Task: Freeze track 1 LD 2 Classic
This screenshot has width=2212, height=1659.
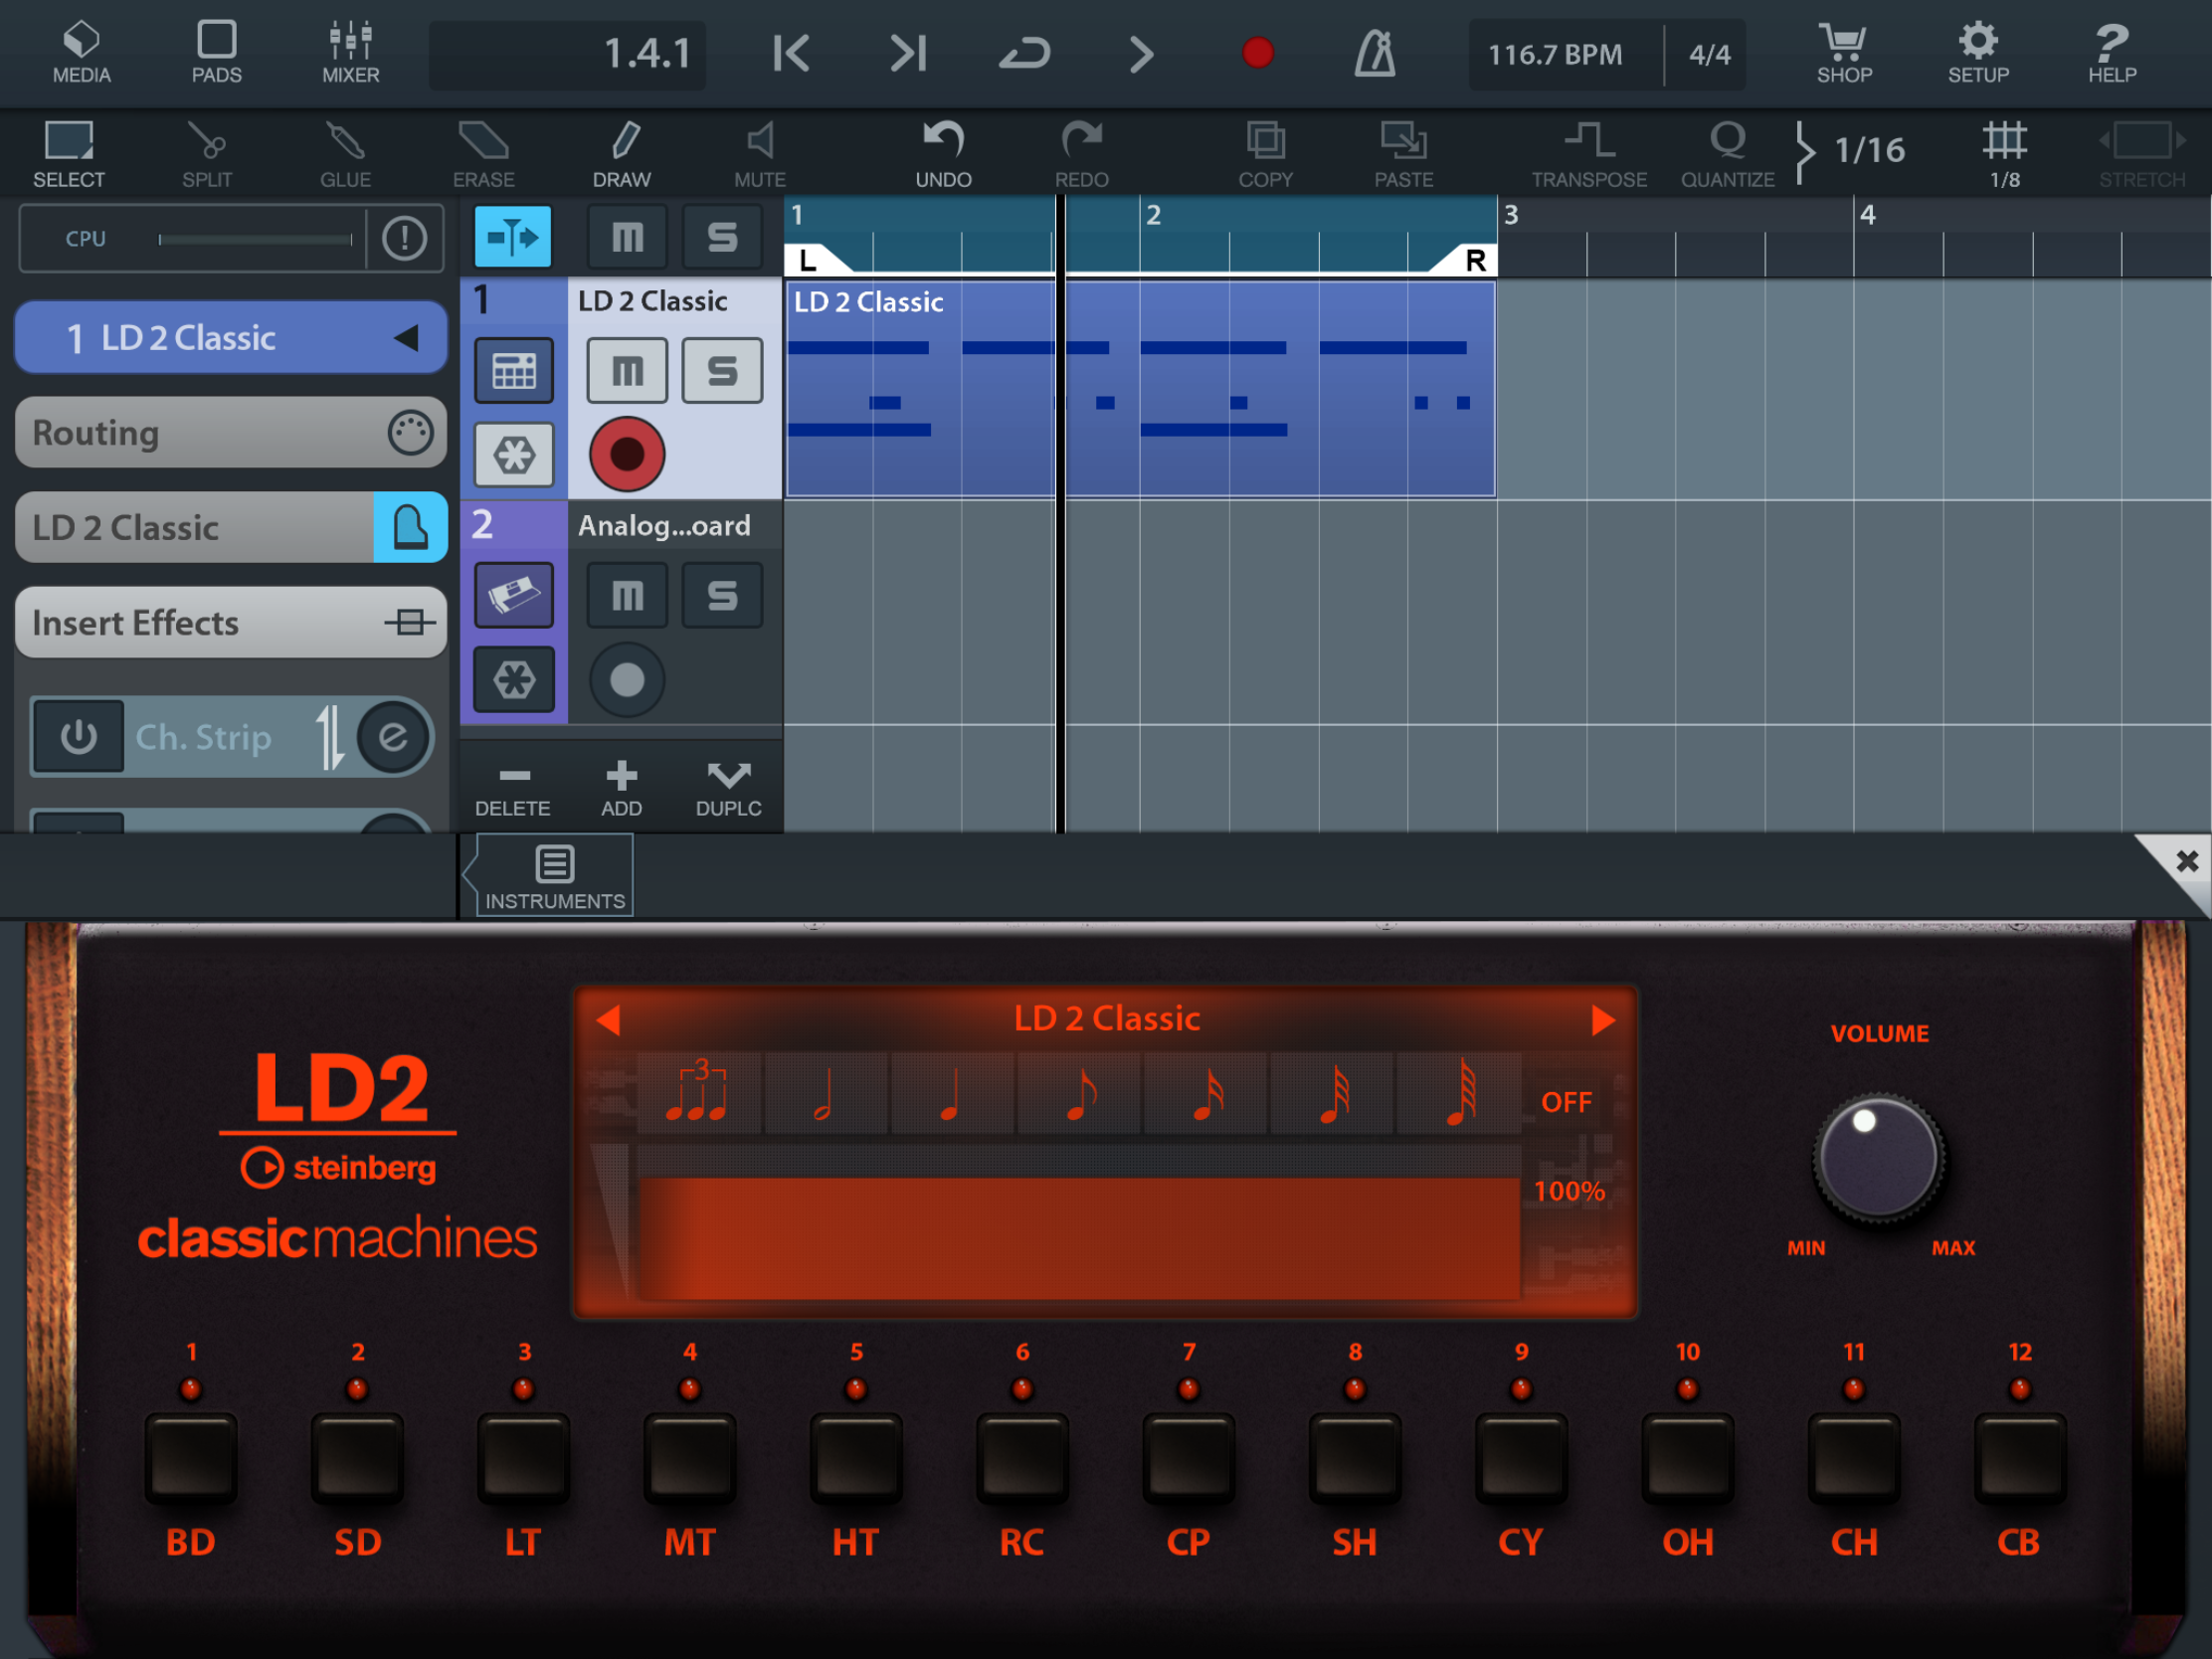Action: point(514,455)
